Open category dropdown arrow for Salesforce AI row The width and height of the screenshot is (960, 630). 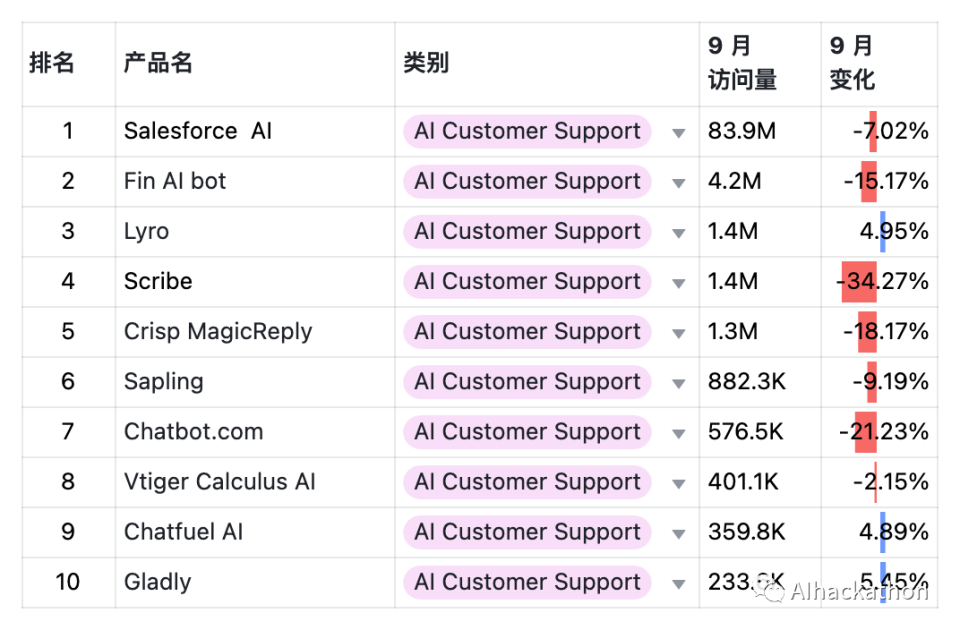(679, 133)
